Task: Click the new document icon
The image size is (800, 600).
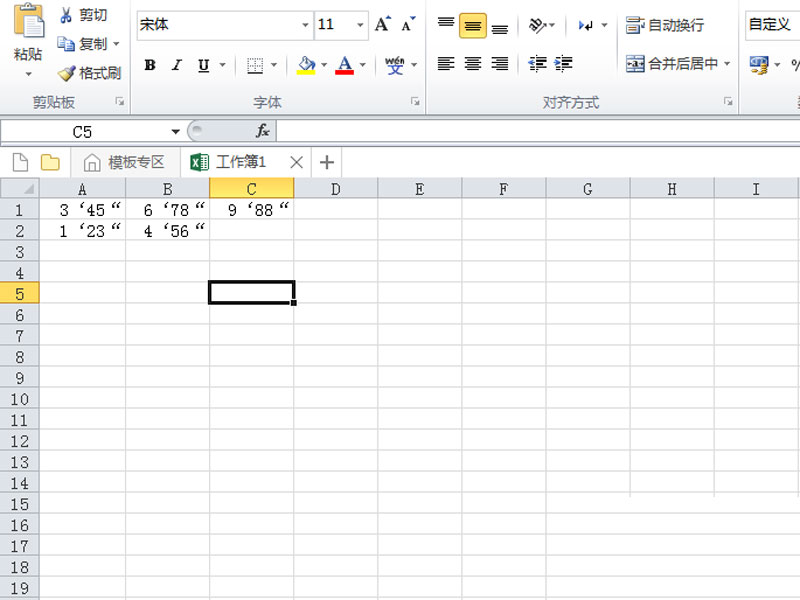Action: pyautogui.click(x=20, y=163)
